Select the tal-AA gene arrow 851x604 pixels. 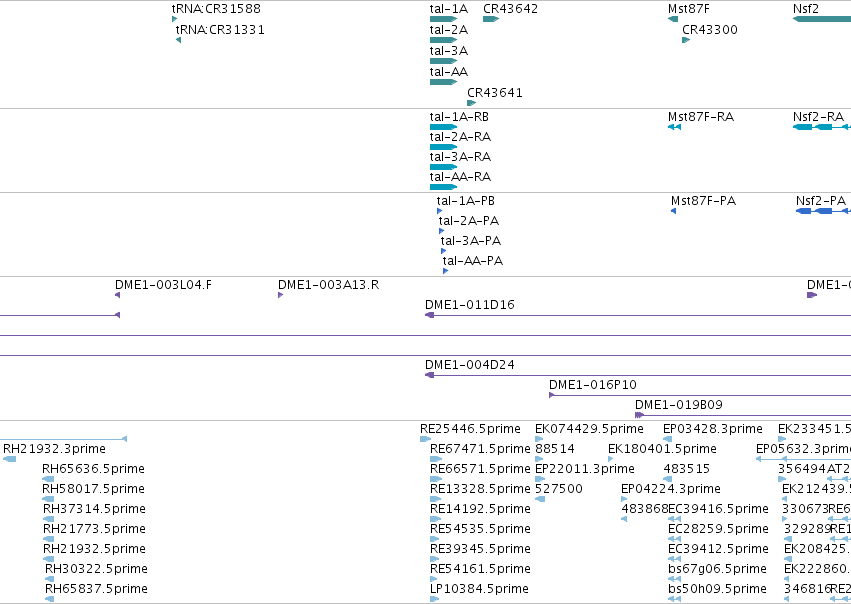click(443, 82)
